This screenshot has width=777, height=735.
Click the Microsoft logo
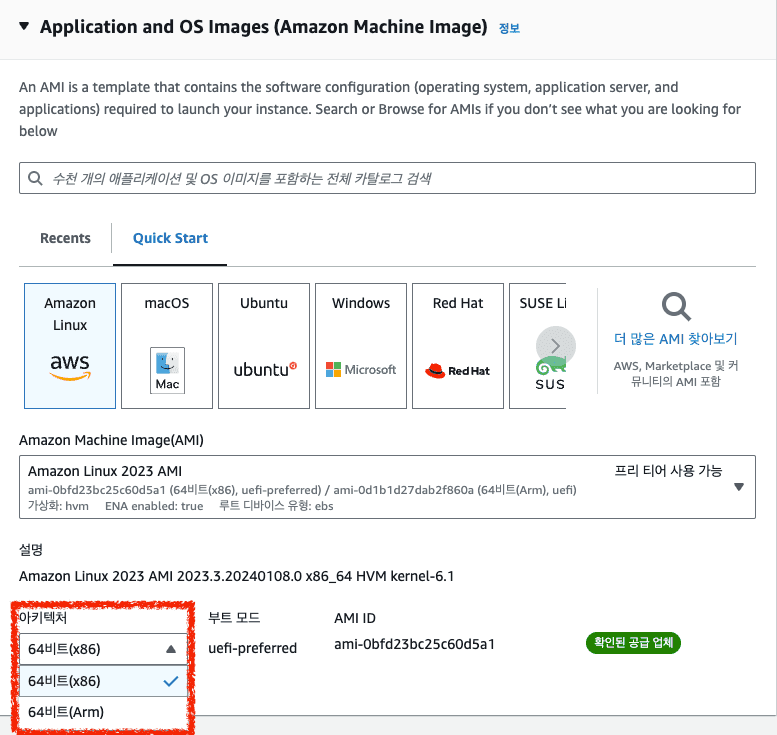[x=361, y=370]
